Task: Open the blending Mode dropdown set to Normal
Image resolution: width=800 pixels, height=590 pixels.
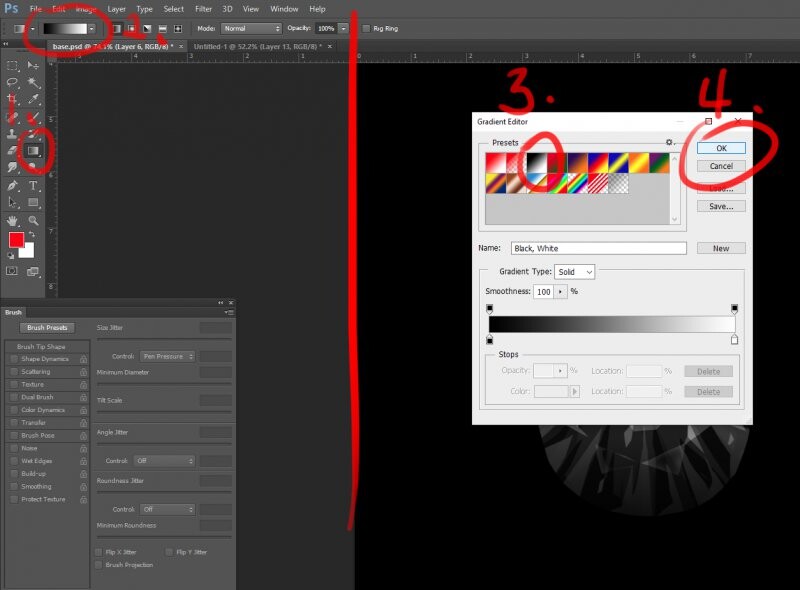Action: point(252,28)
